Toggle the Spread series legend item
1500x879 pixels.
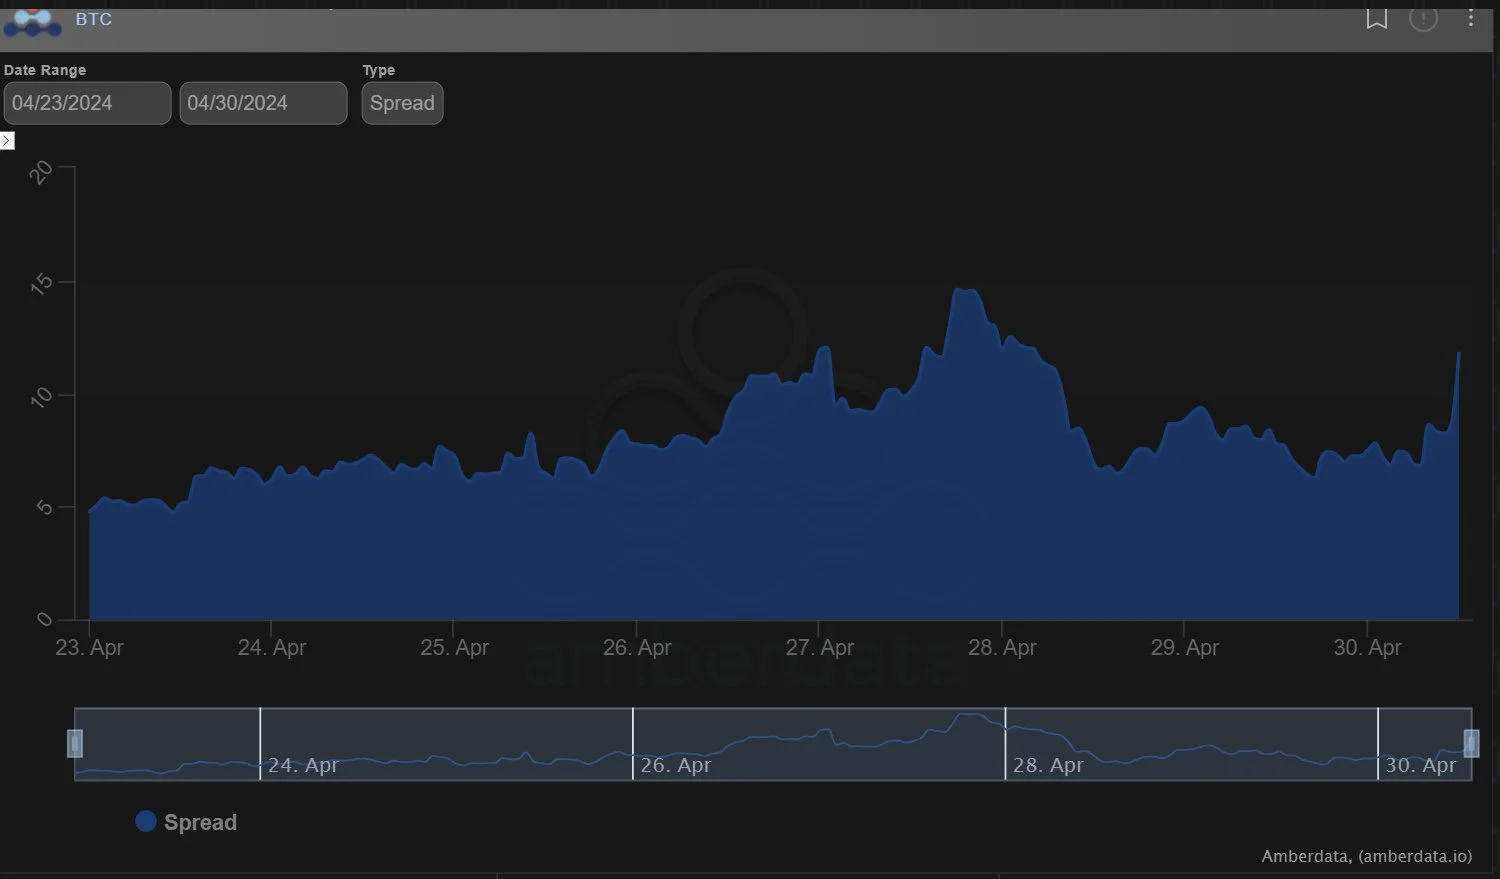(186, 822)
